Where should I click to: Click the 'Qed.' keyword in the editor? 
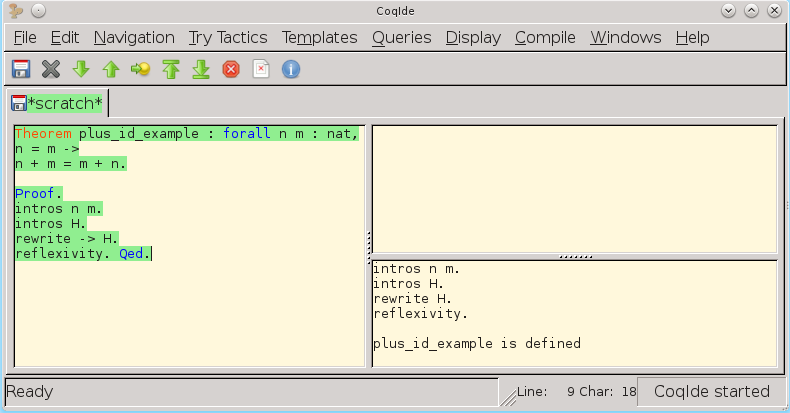coord(135,253)
